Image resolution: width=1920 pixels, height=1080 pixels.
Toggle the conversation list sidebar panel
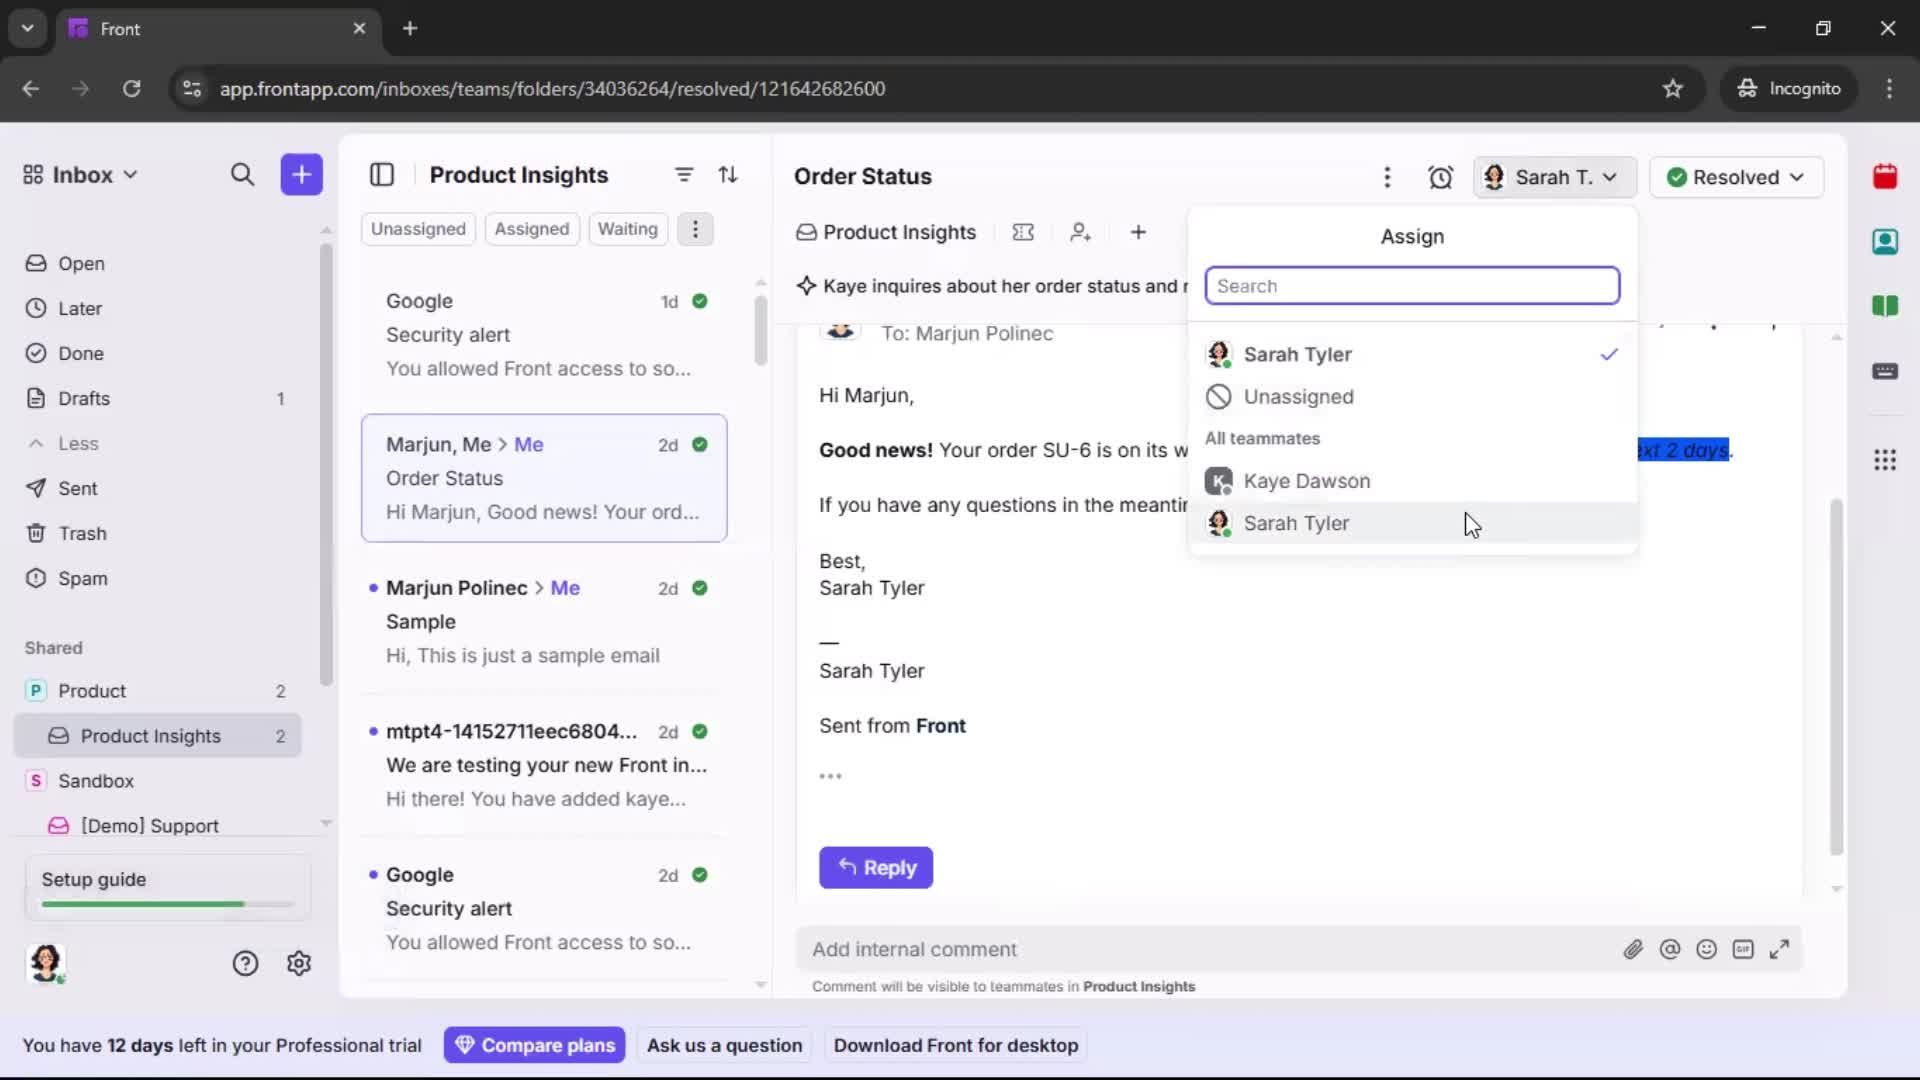[x=383, y=174]
